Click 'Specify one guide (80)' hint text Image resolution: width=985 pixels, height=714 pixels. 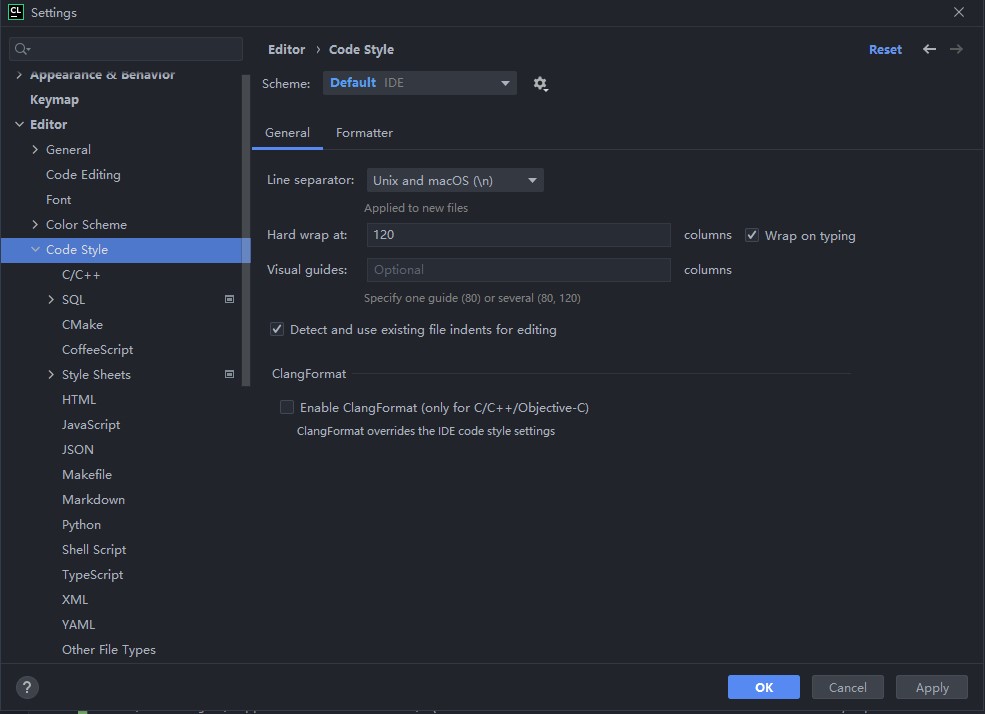[472, 298]
